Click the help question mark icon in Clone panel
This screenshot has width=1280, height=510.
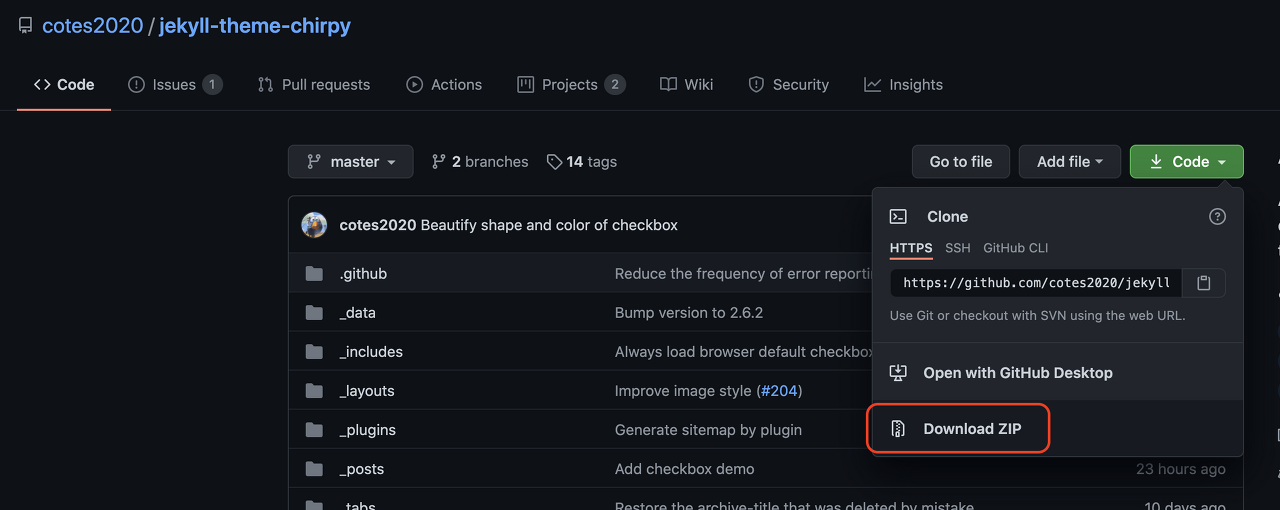click(x=1217, y=216)
